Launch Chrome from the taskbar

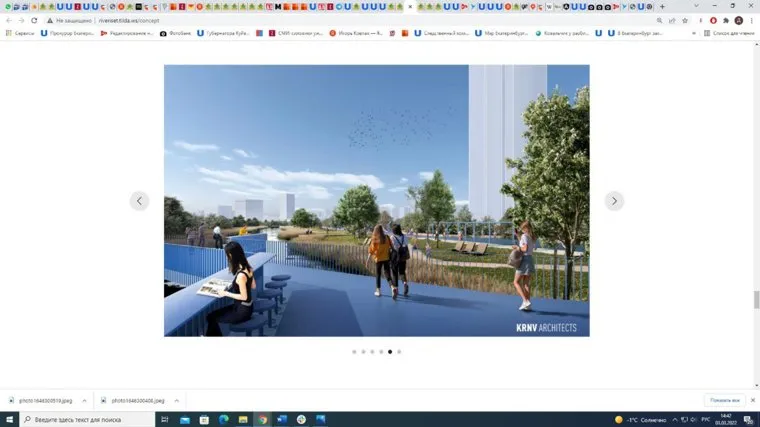pos(263,419)
